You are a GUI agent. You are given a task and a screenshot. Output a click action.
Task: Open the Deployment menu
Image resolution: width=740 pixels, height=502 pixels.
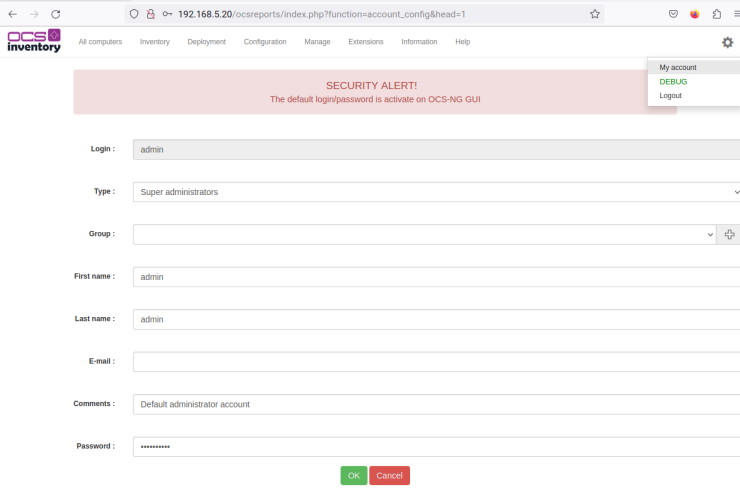click(206, 42)
